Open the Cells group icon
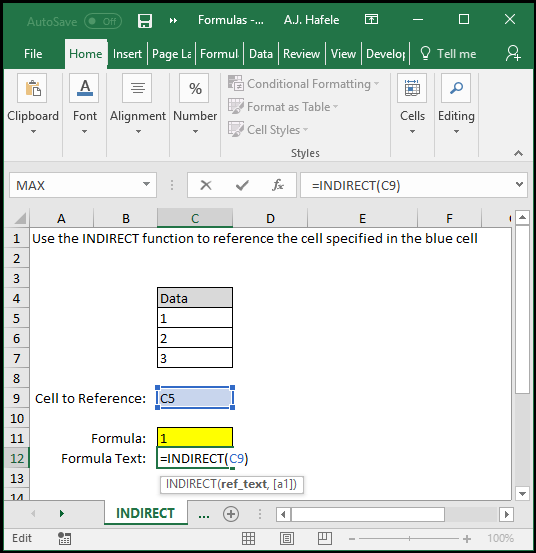Viewport: 536px width, 553px height. point(412,88)
